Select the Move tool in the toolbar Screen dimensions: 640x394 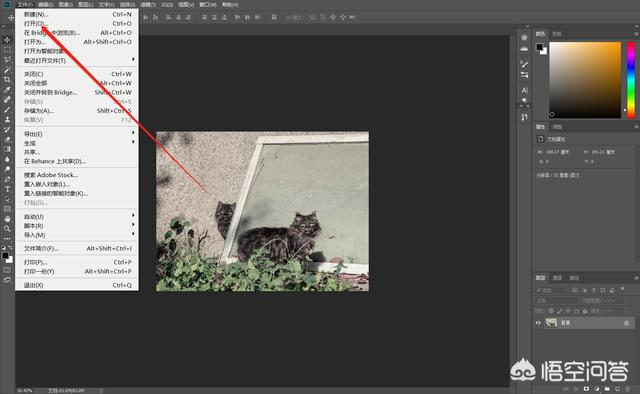pos(7,40)
